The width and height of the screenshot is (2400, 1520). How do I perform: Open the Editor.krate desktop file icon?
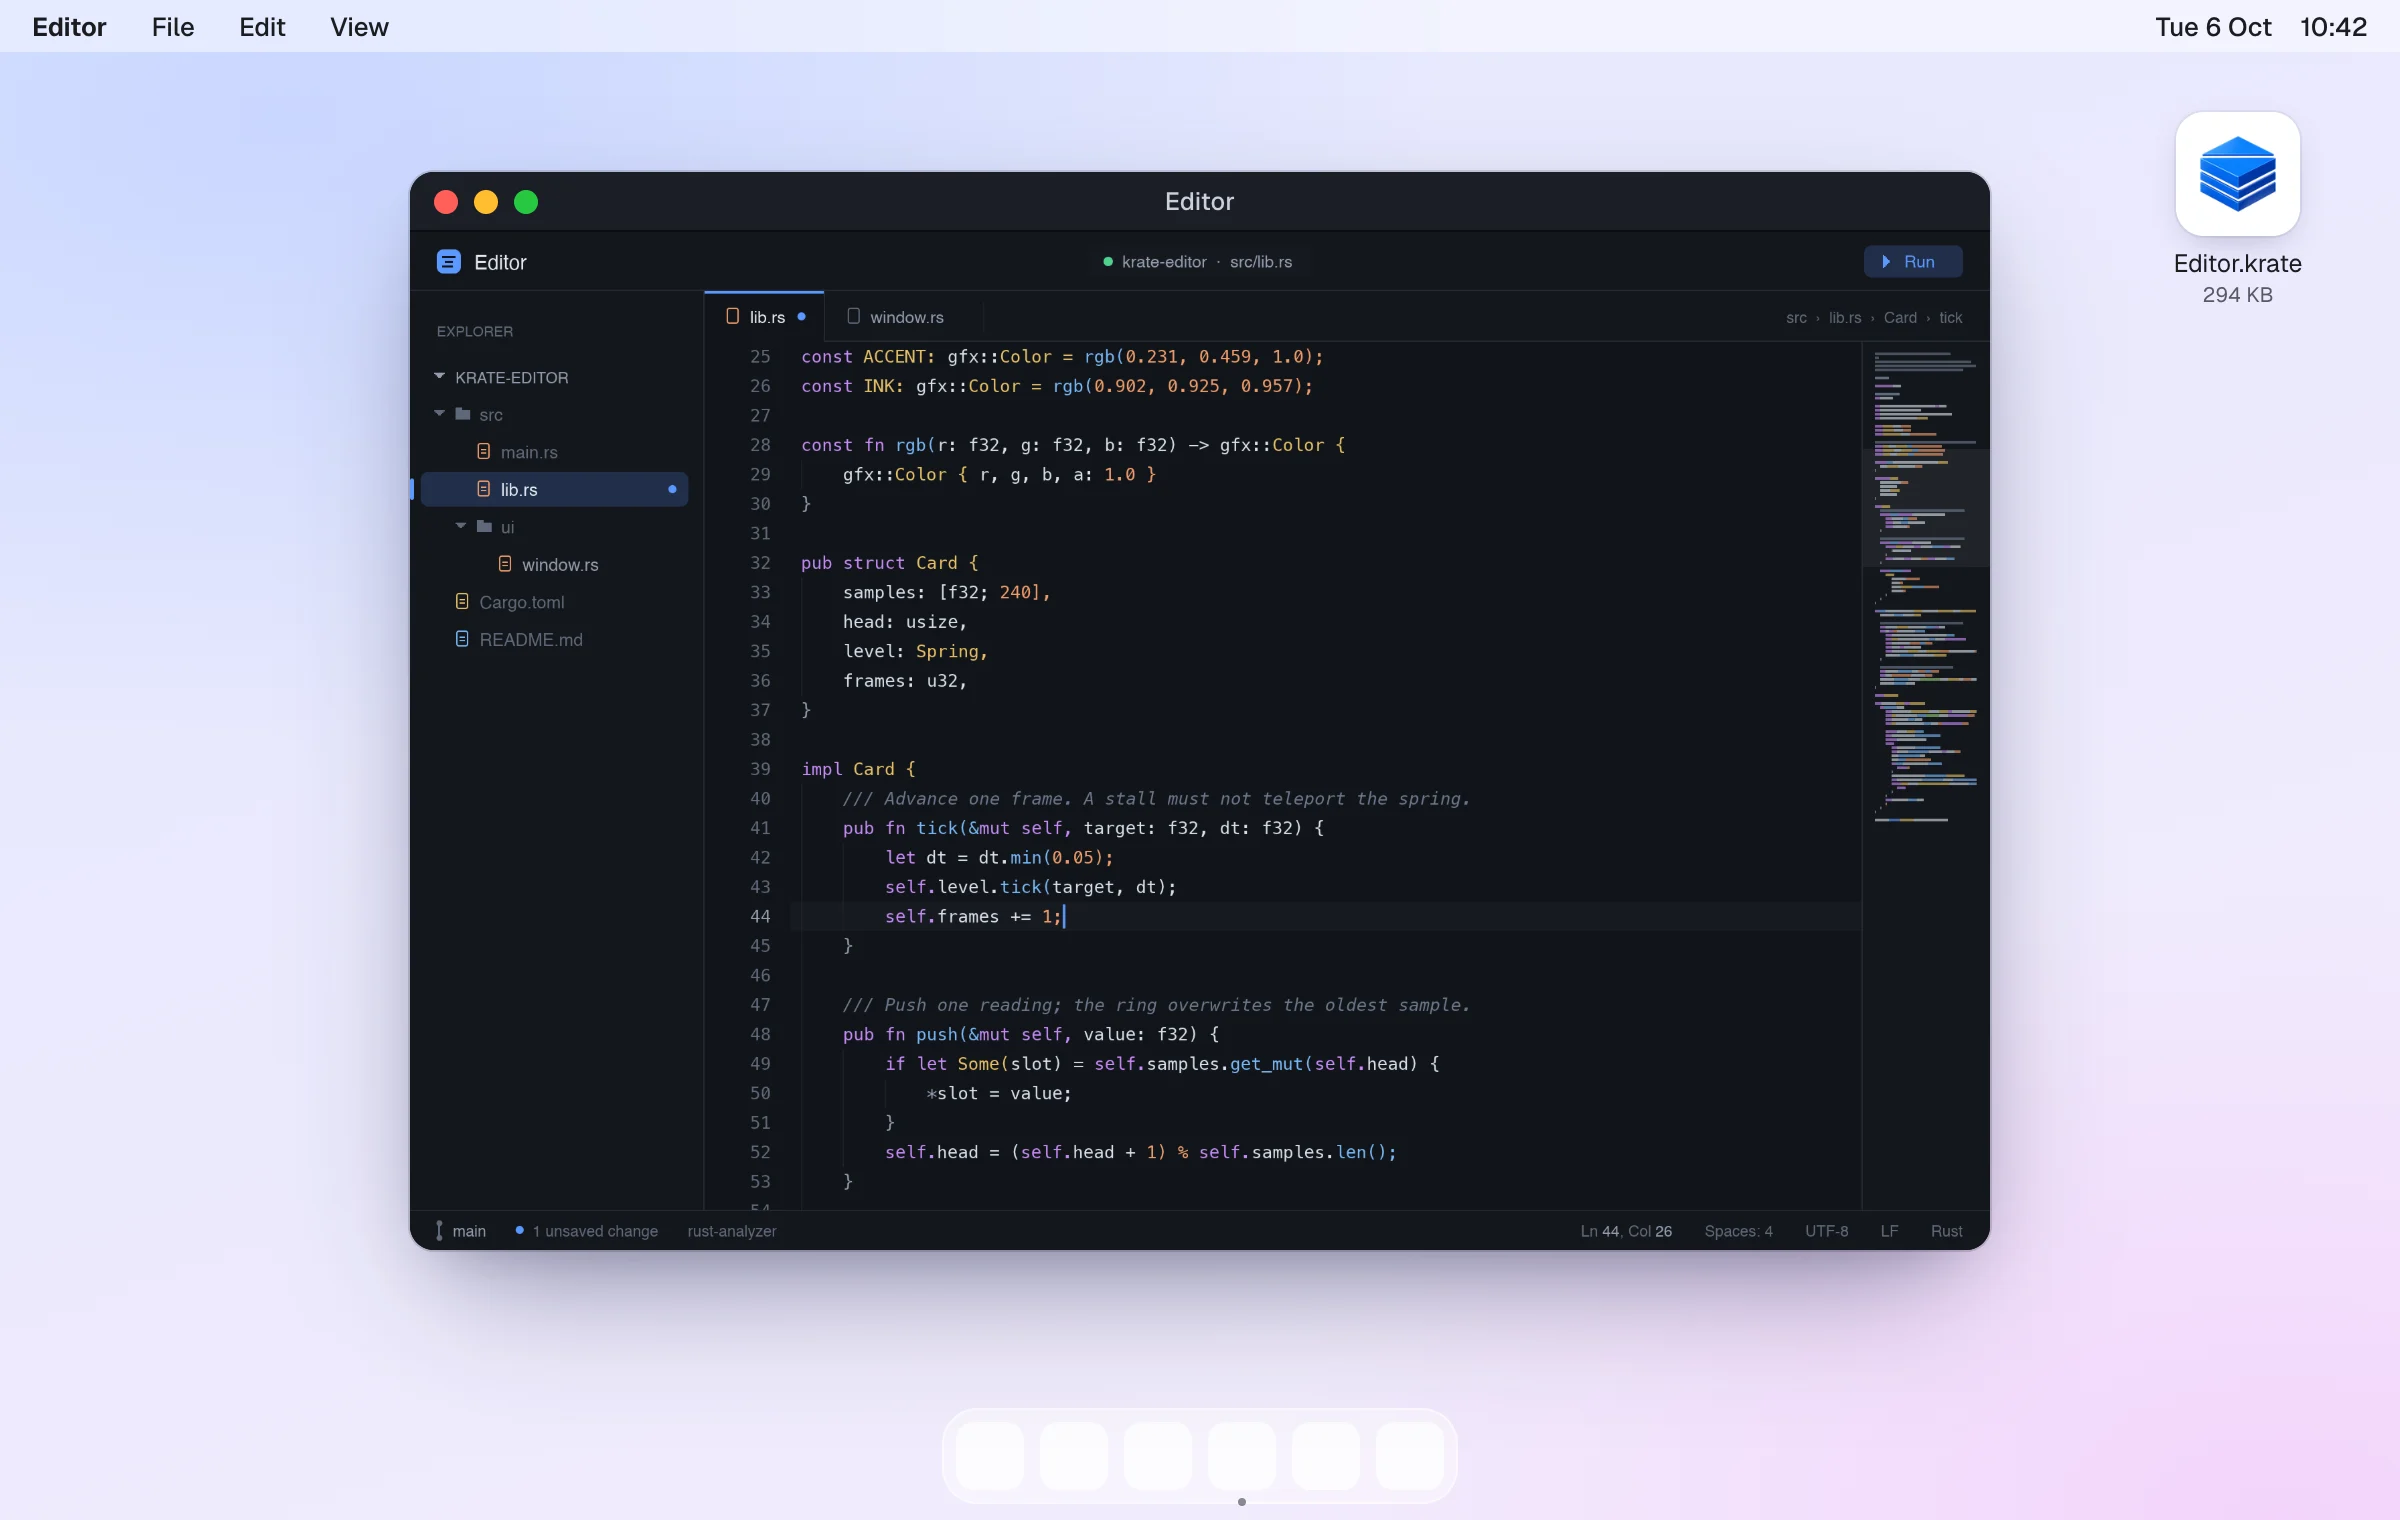(2238, 175)
